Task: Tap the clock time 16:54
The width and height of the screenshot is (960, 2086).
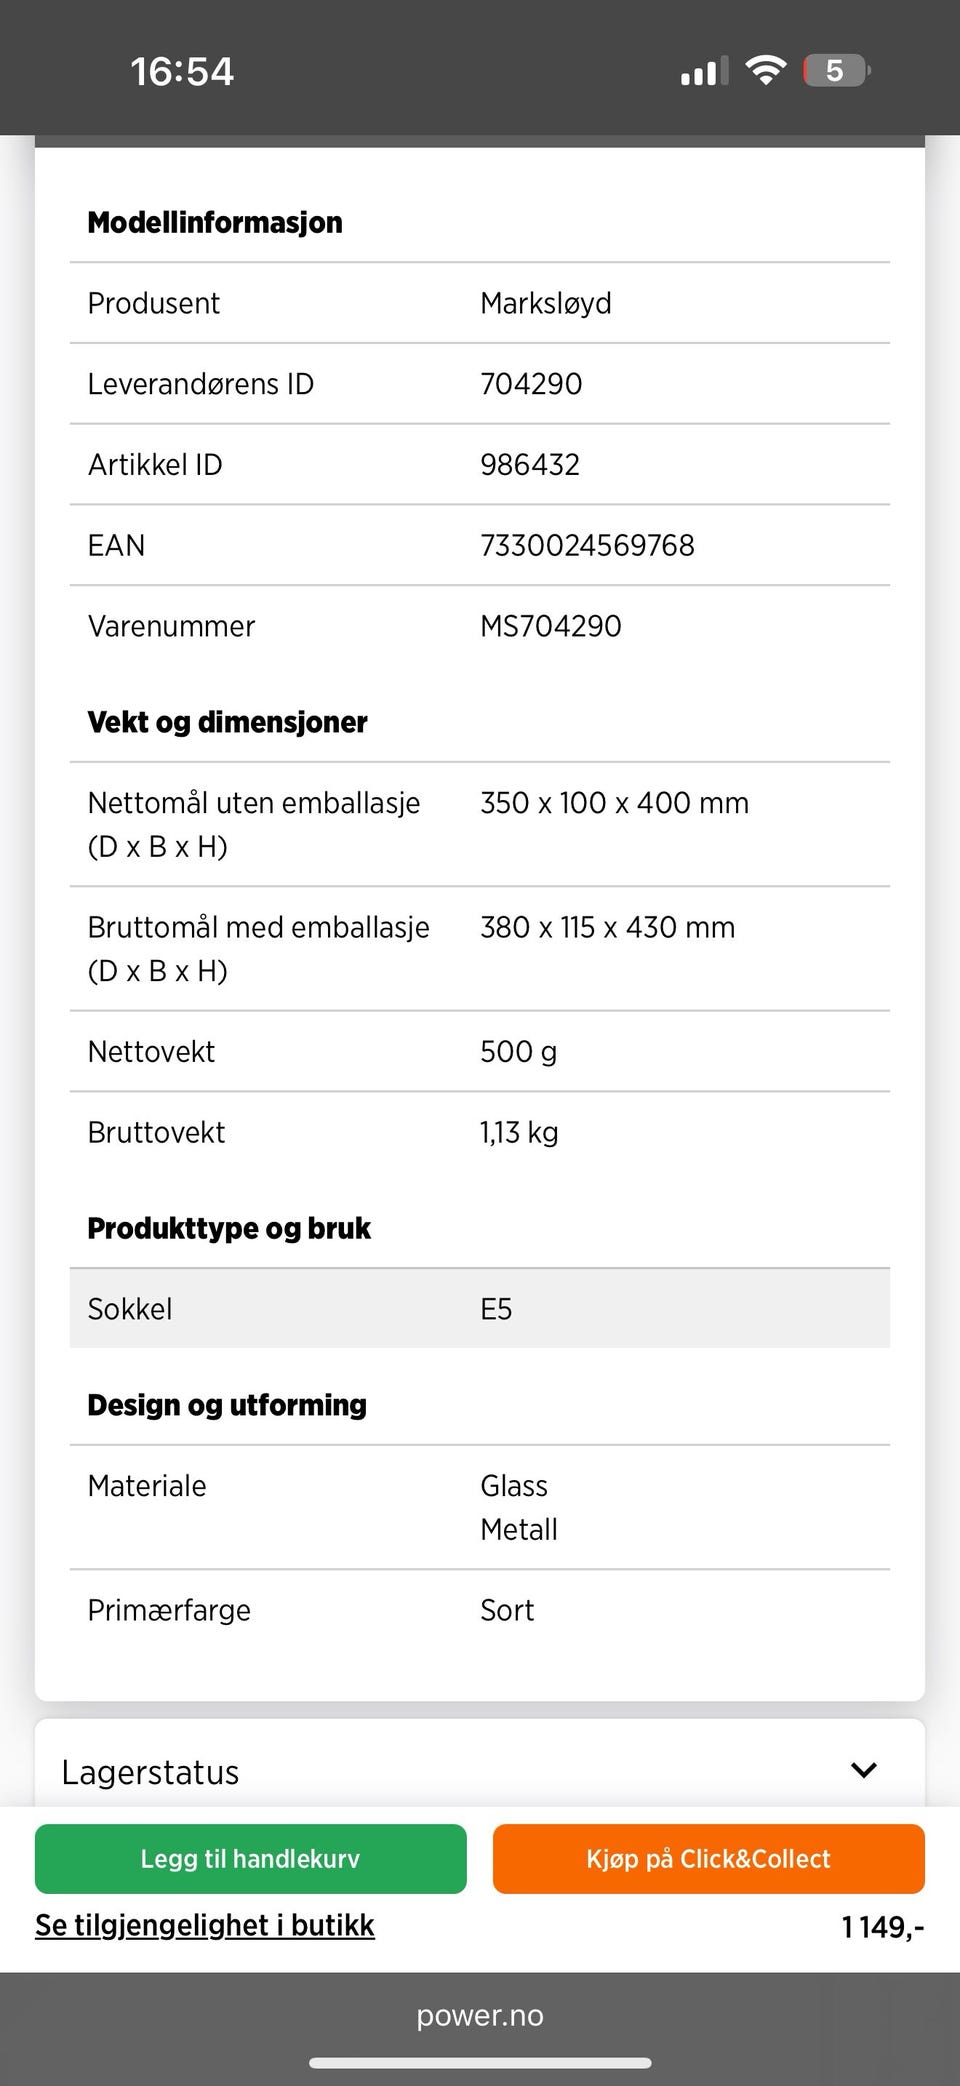Action: pyautogui.click(x=182, y=72)
